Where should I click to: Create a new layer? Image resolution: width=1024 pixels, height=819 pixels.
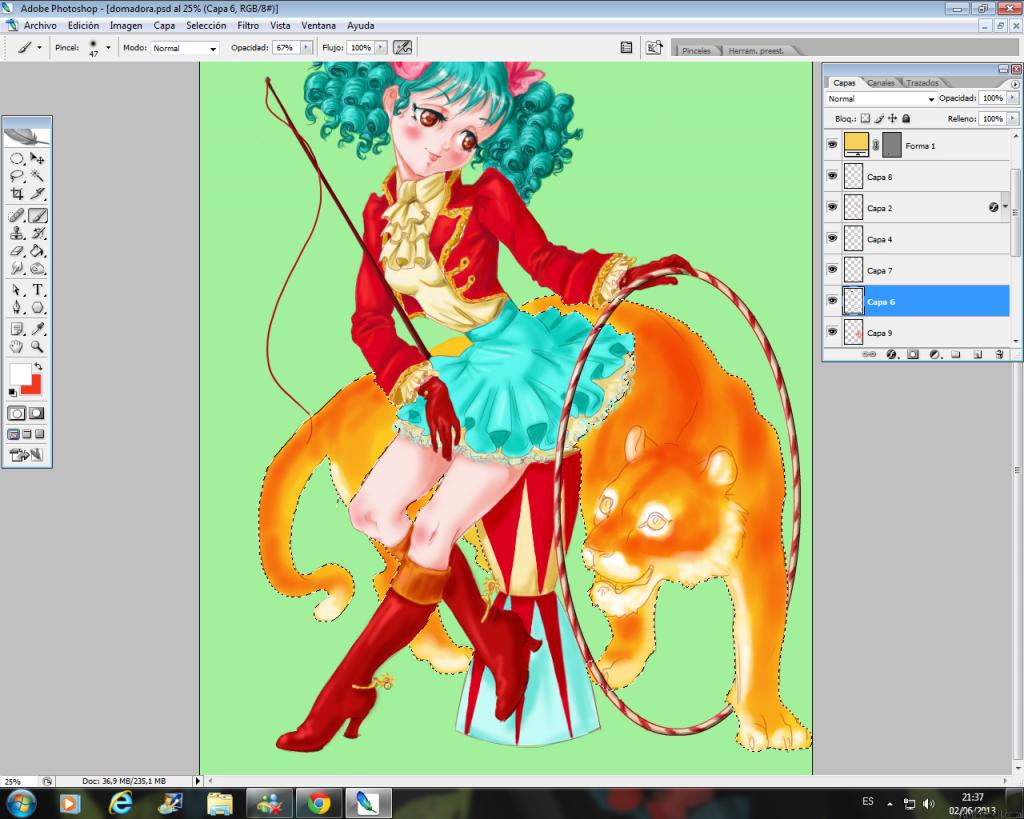[978, 355]
